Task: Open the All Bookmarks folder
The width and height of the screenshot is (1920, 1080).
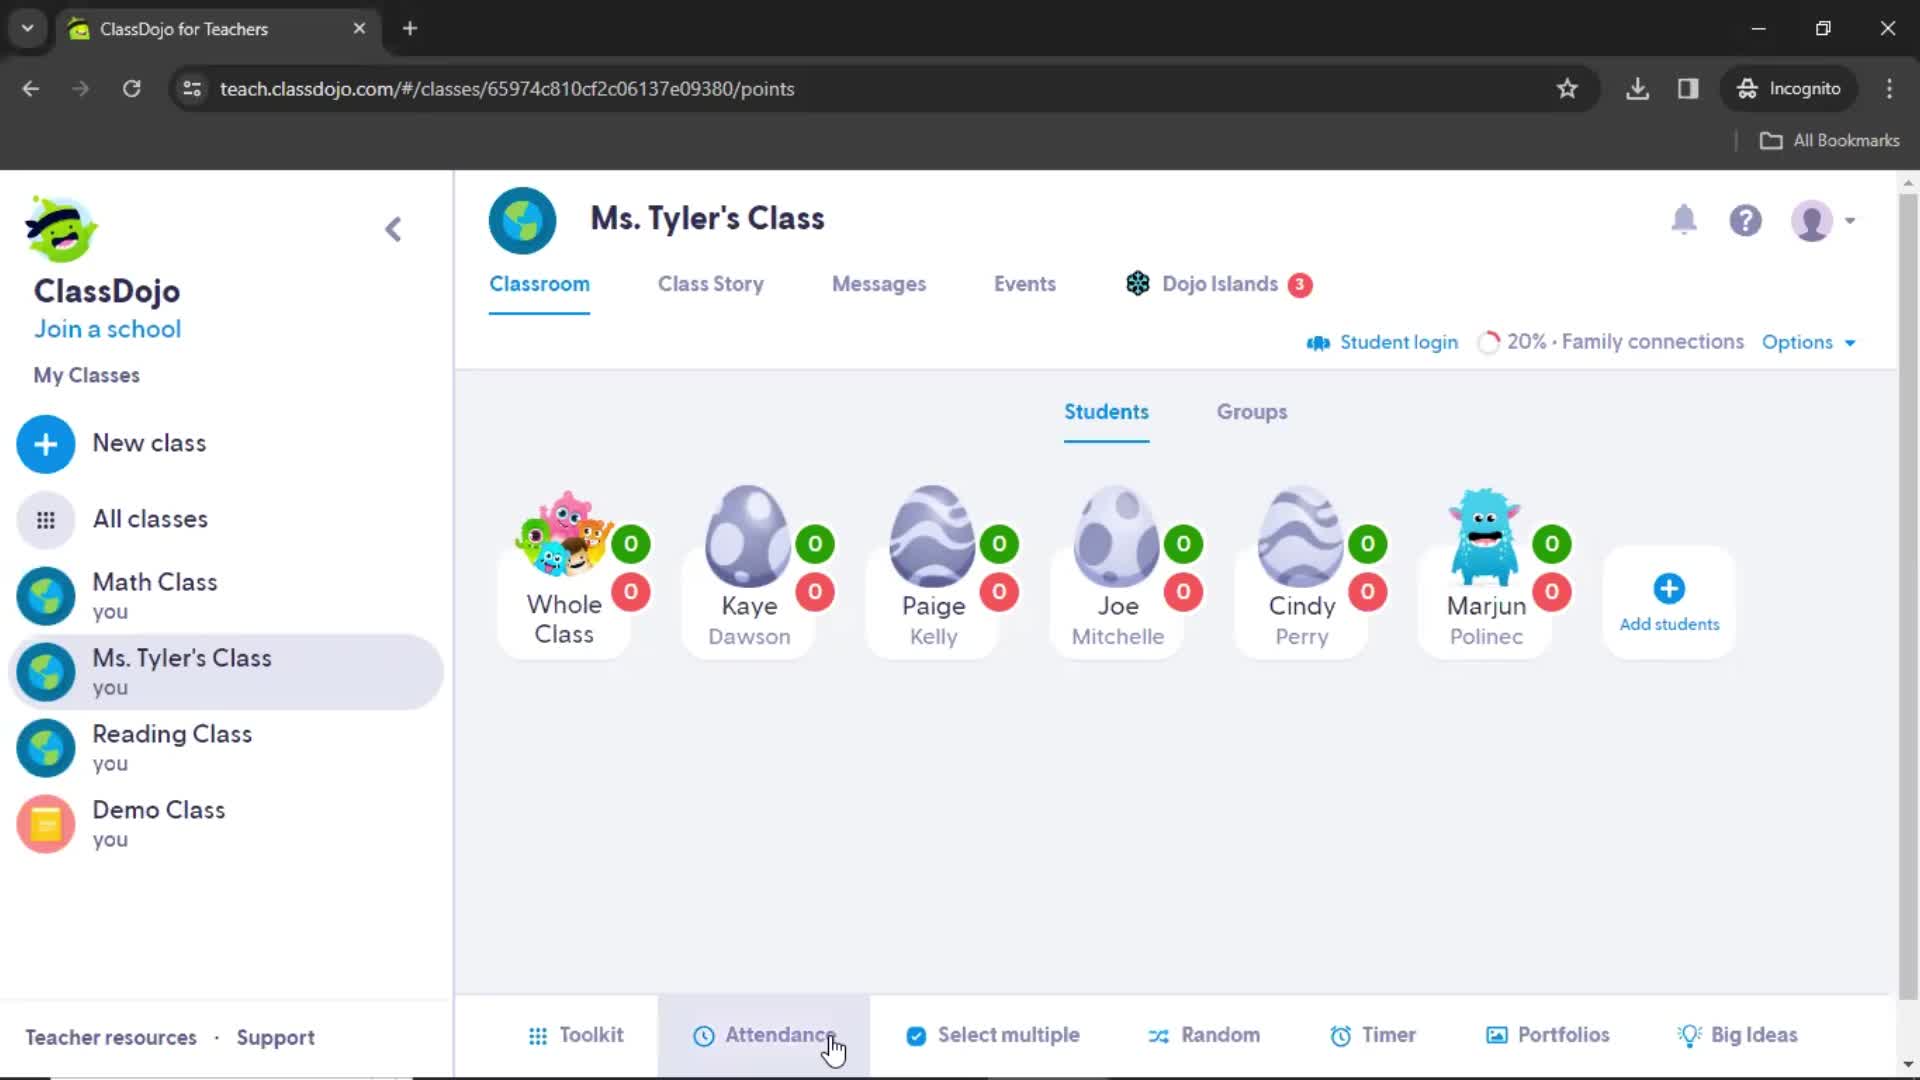Action: tap(1830, 141)
